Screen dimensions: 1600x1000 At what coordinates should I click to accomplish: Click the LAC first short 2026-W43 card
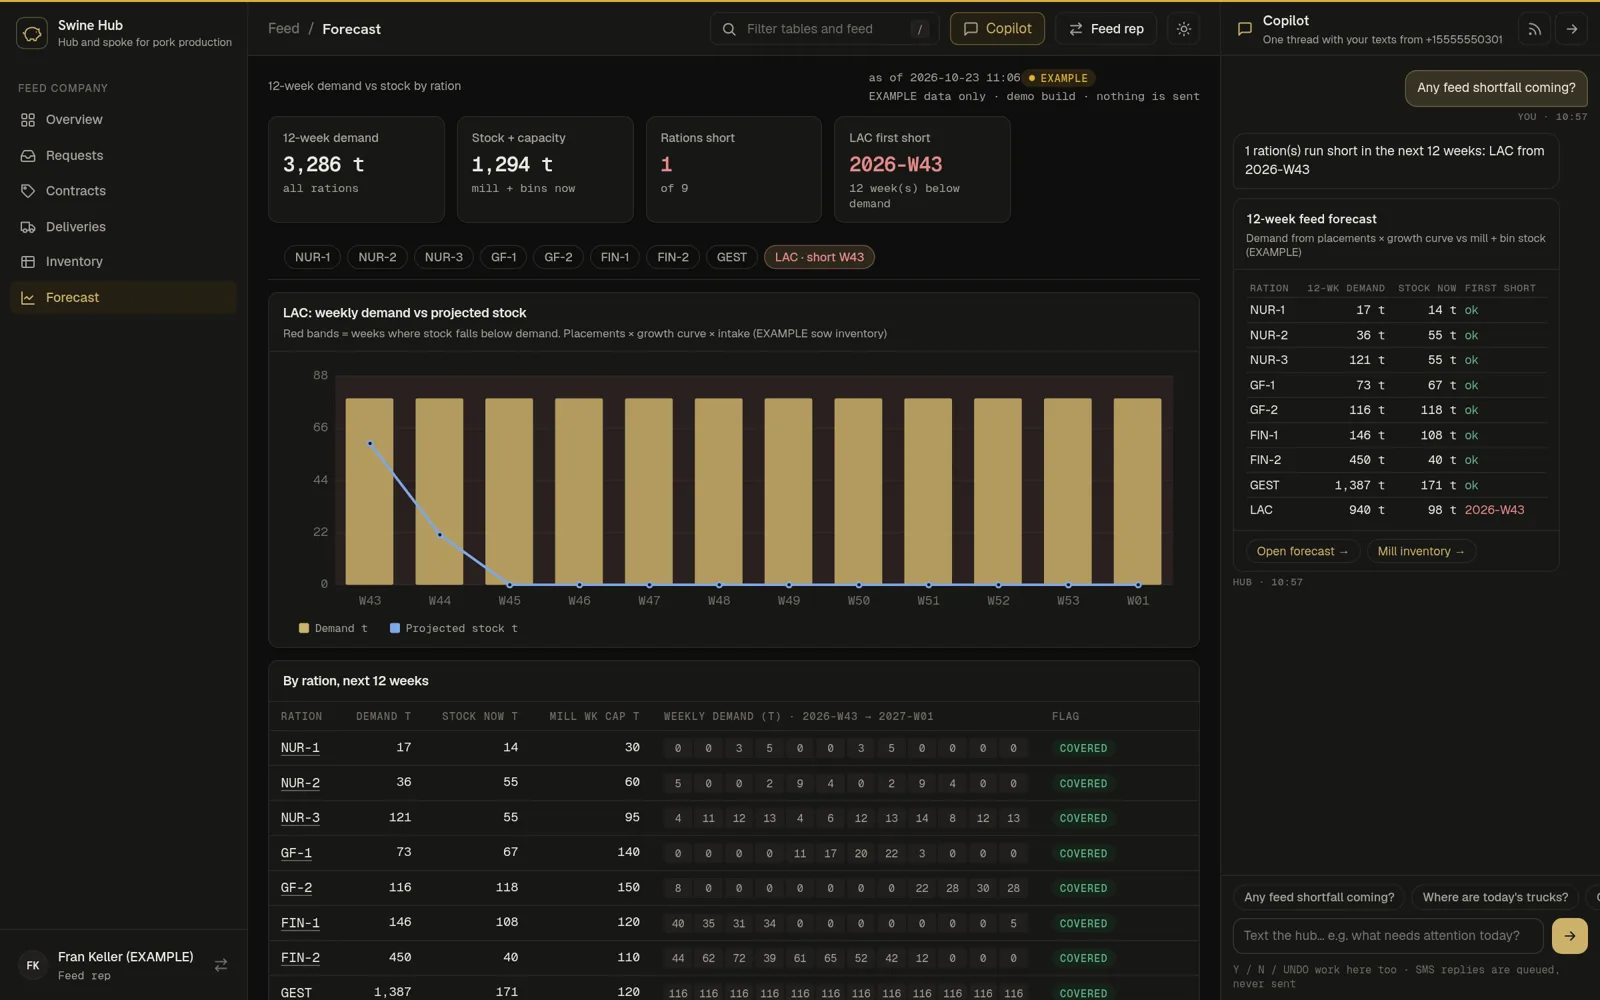coord(922,169)
